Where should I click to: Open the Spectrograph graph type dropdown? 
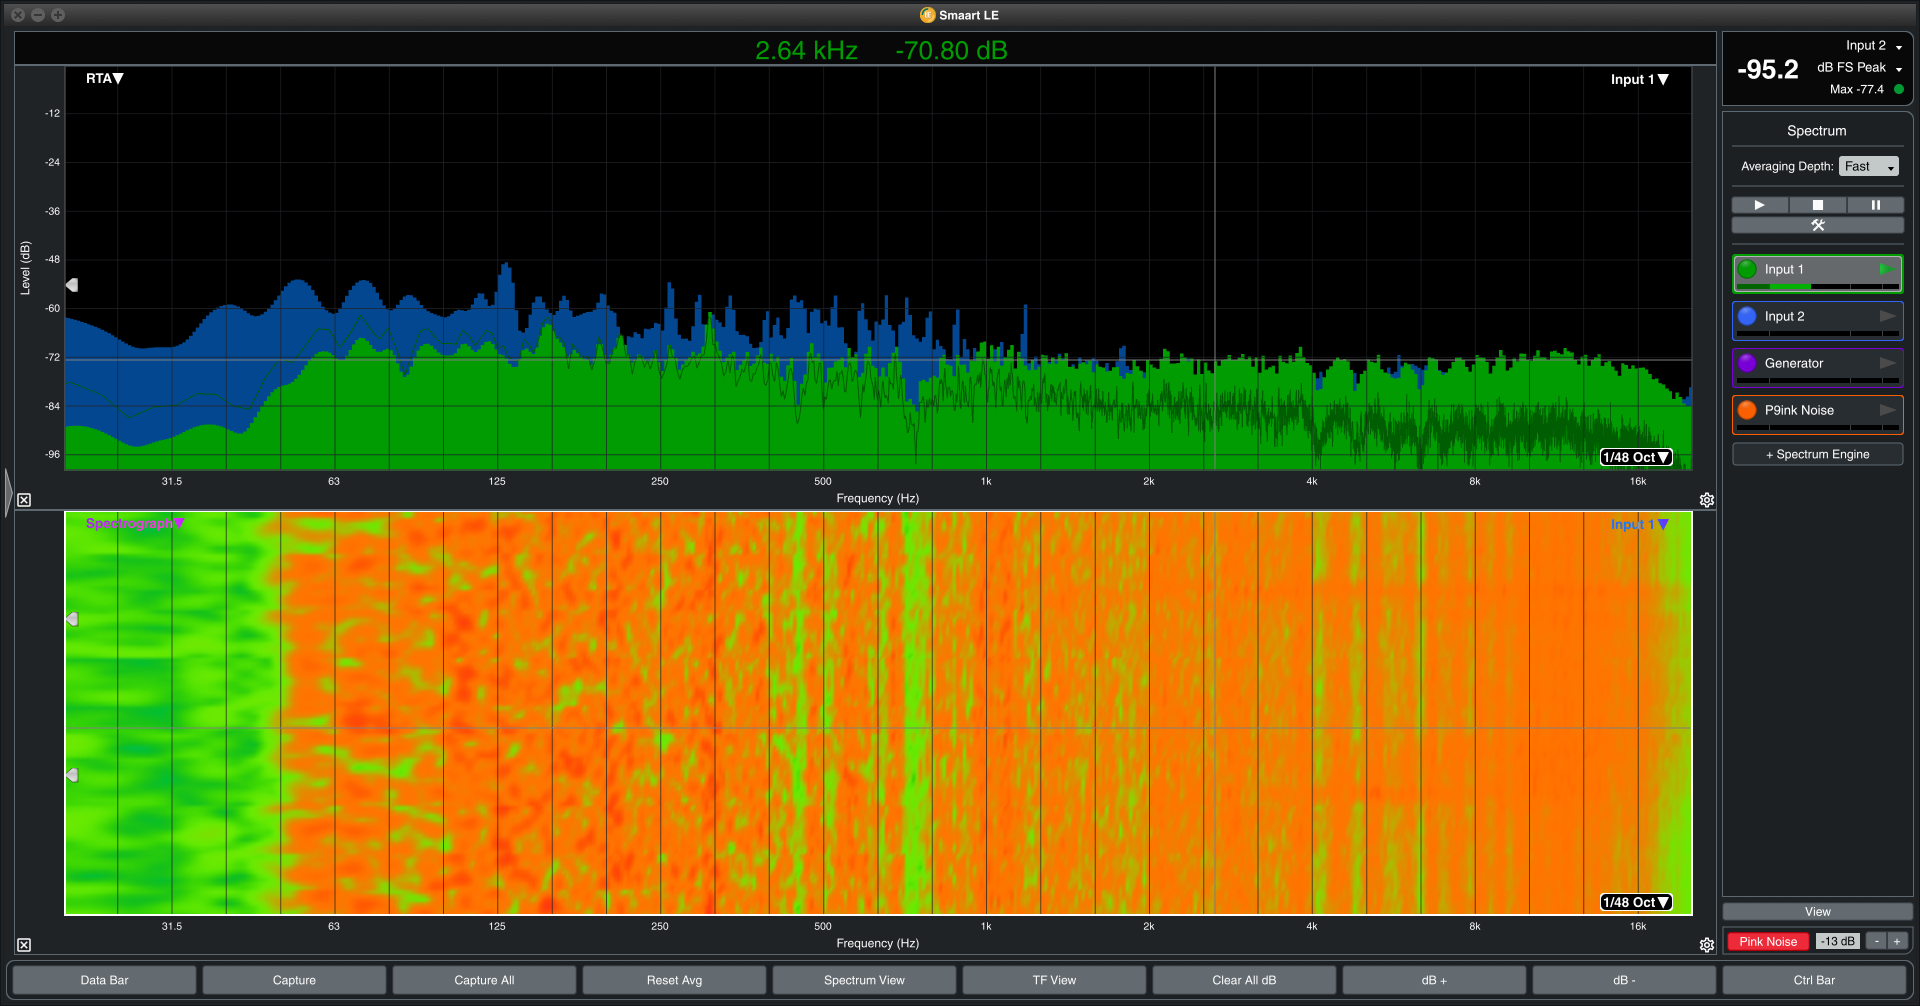pos(135,523)
